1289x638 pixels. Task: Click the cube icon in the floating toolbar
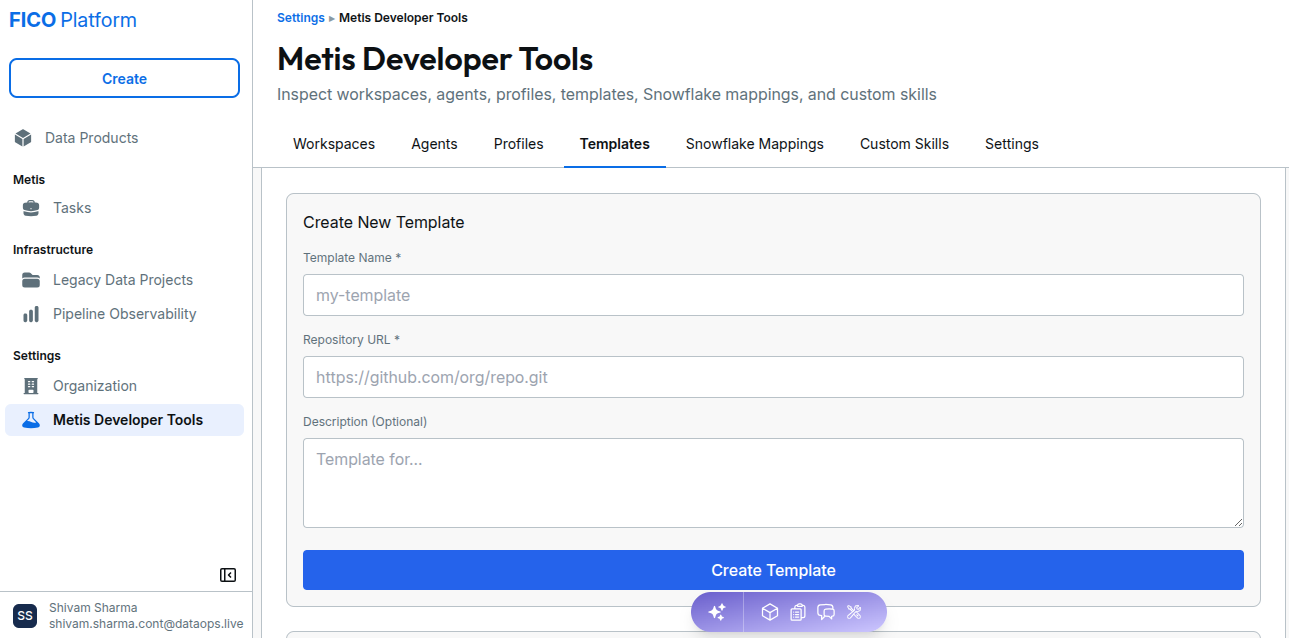coord(769,612)
